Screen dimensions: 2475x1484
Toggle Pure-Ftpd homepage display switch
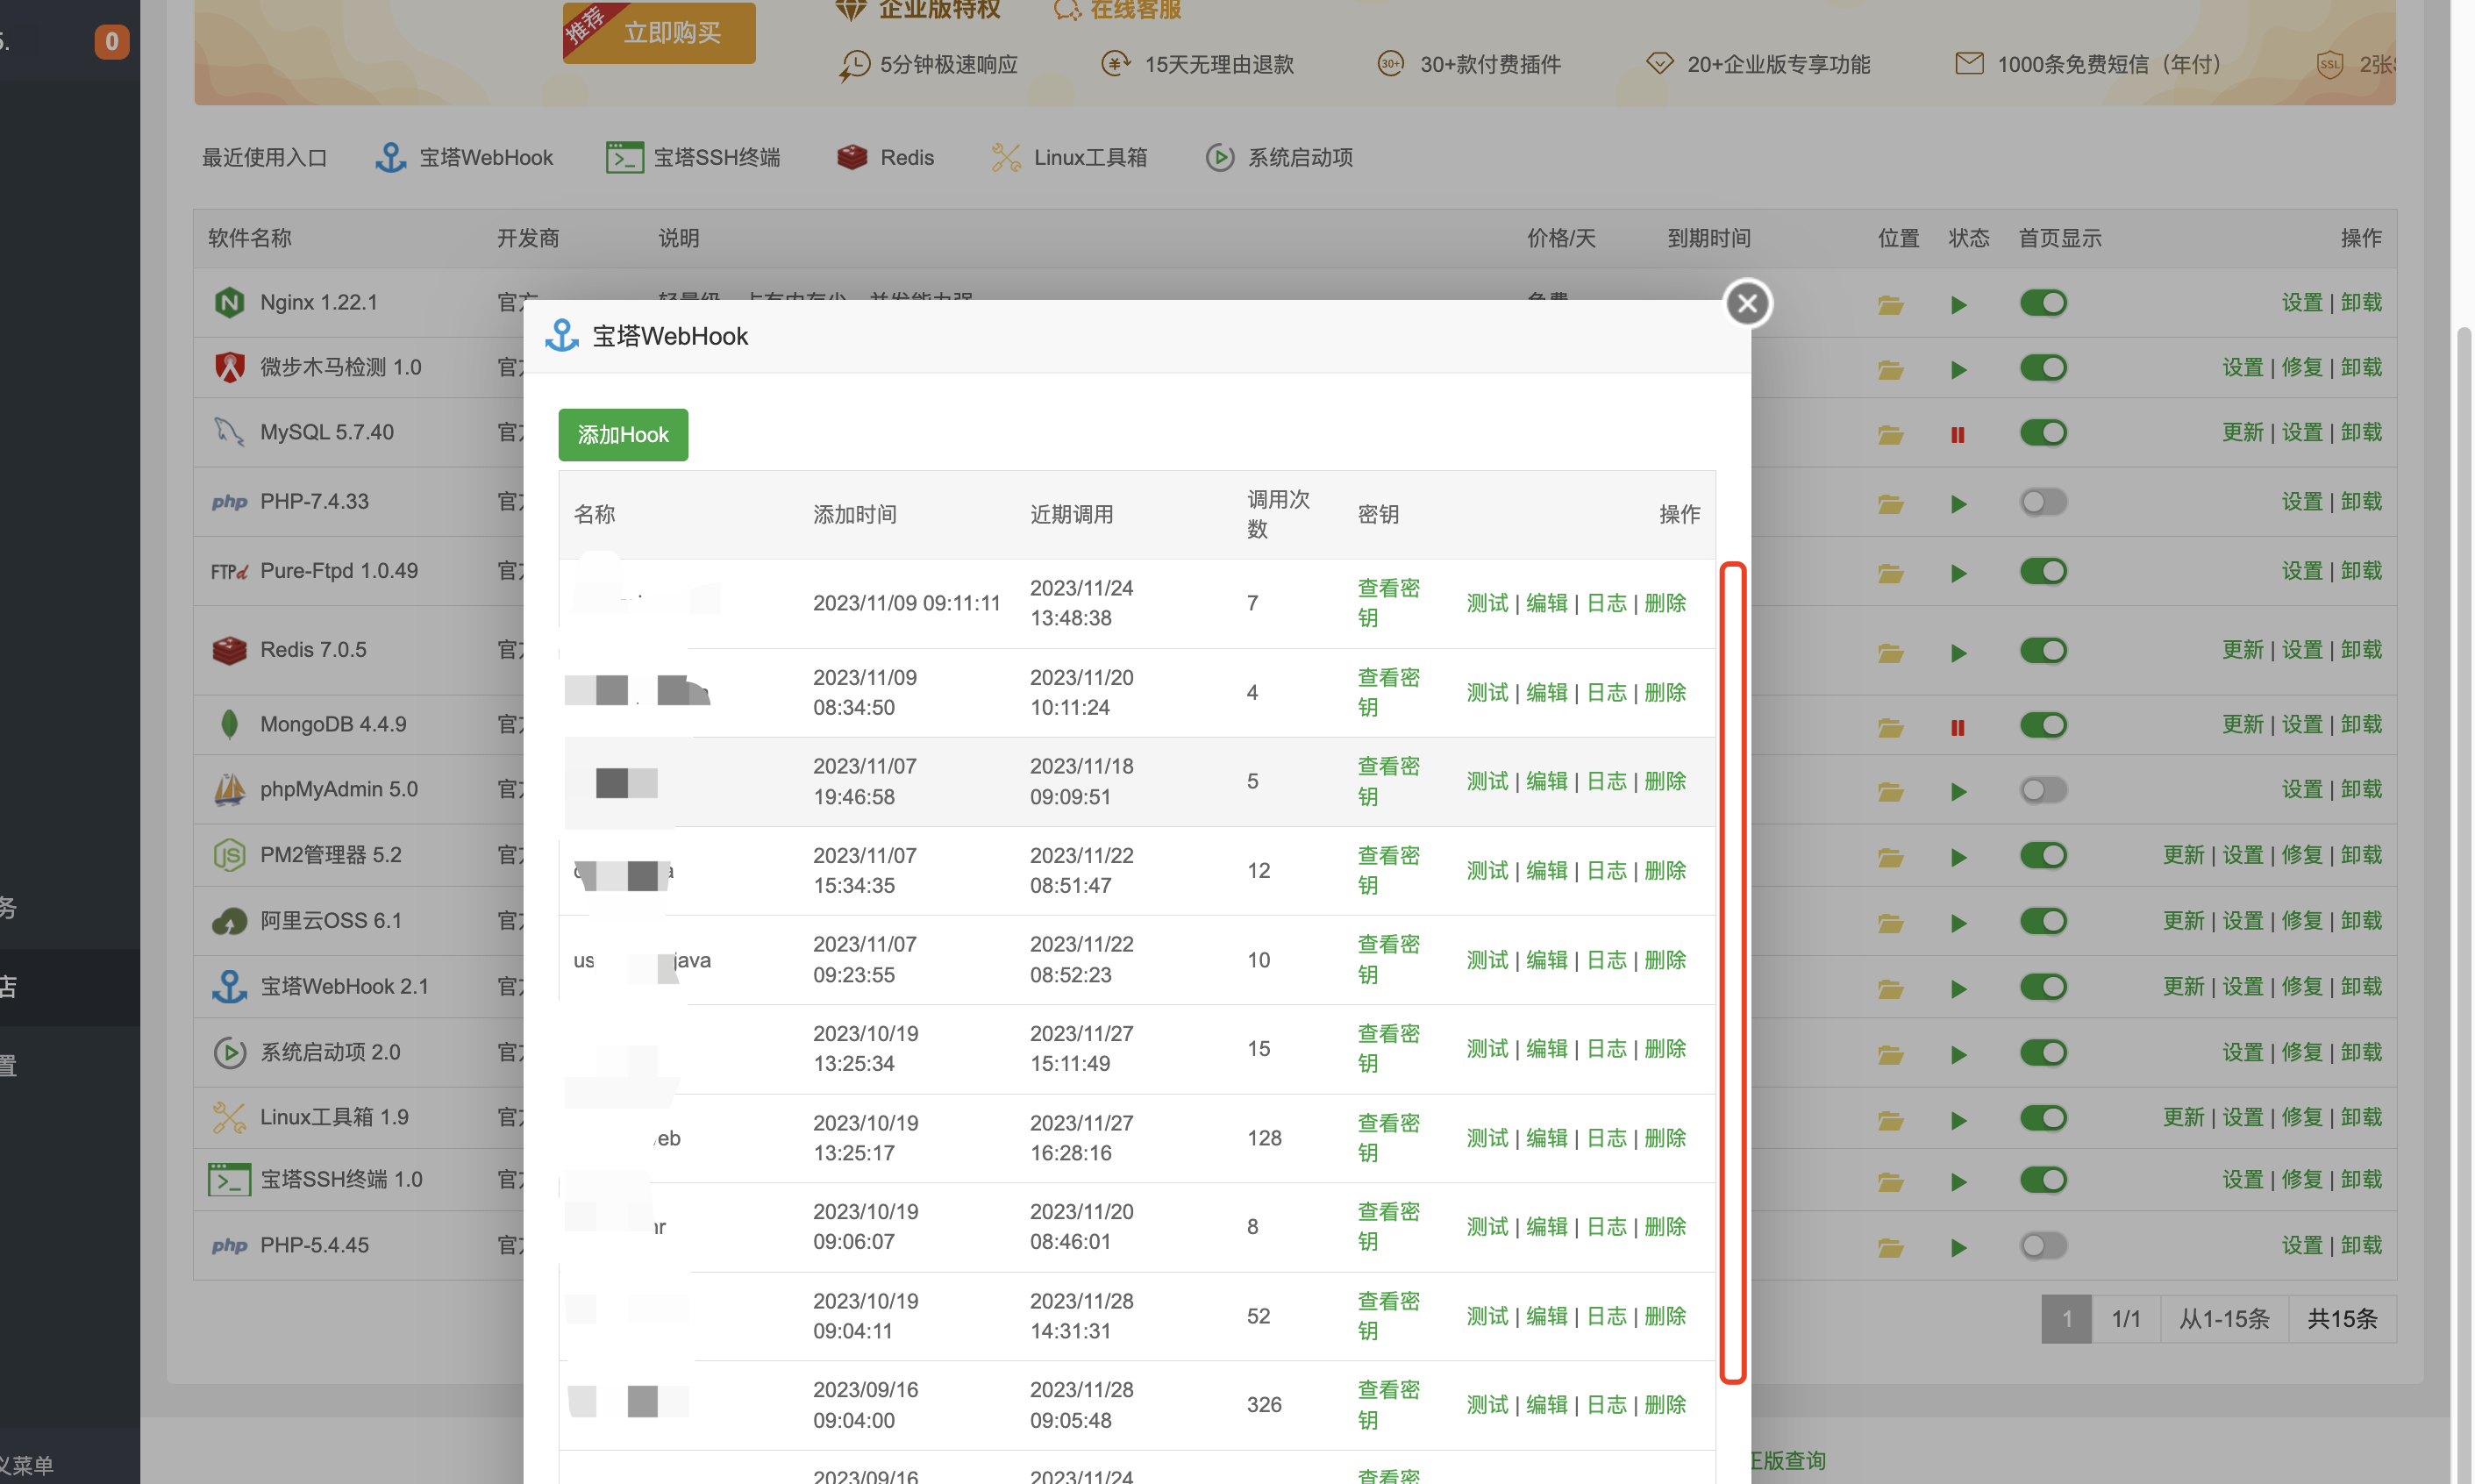click(2043, 571)
